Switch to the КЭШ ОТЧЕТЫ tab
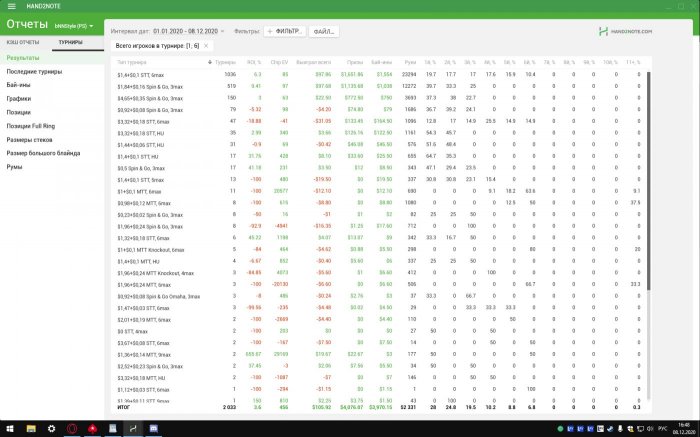This screenshot has width=700, height=437. pyautogui.click(x=23, y=42)
